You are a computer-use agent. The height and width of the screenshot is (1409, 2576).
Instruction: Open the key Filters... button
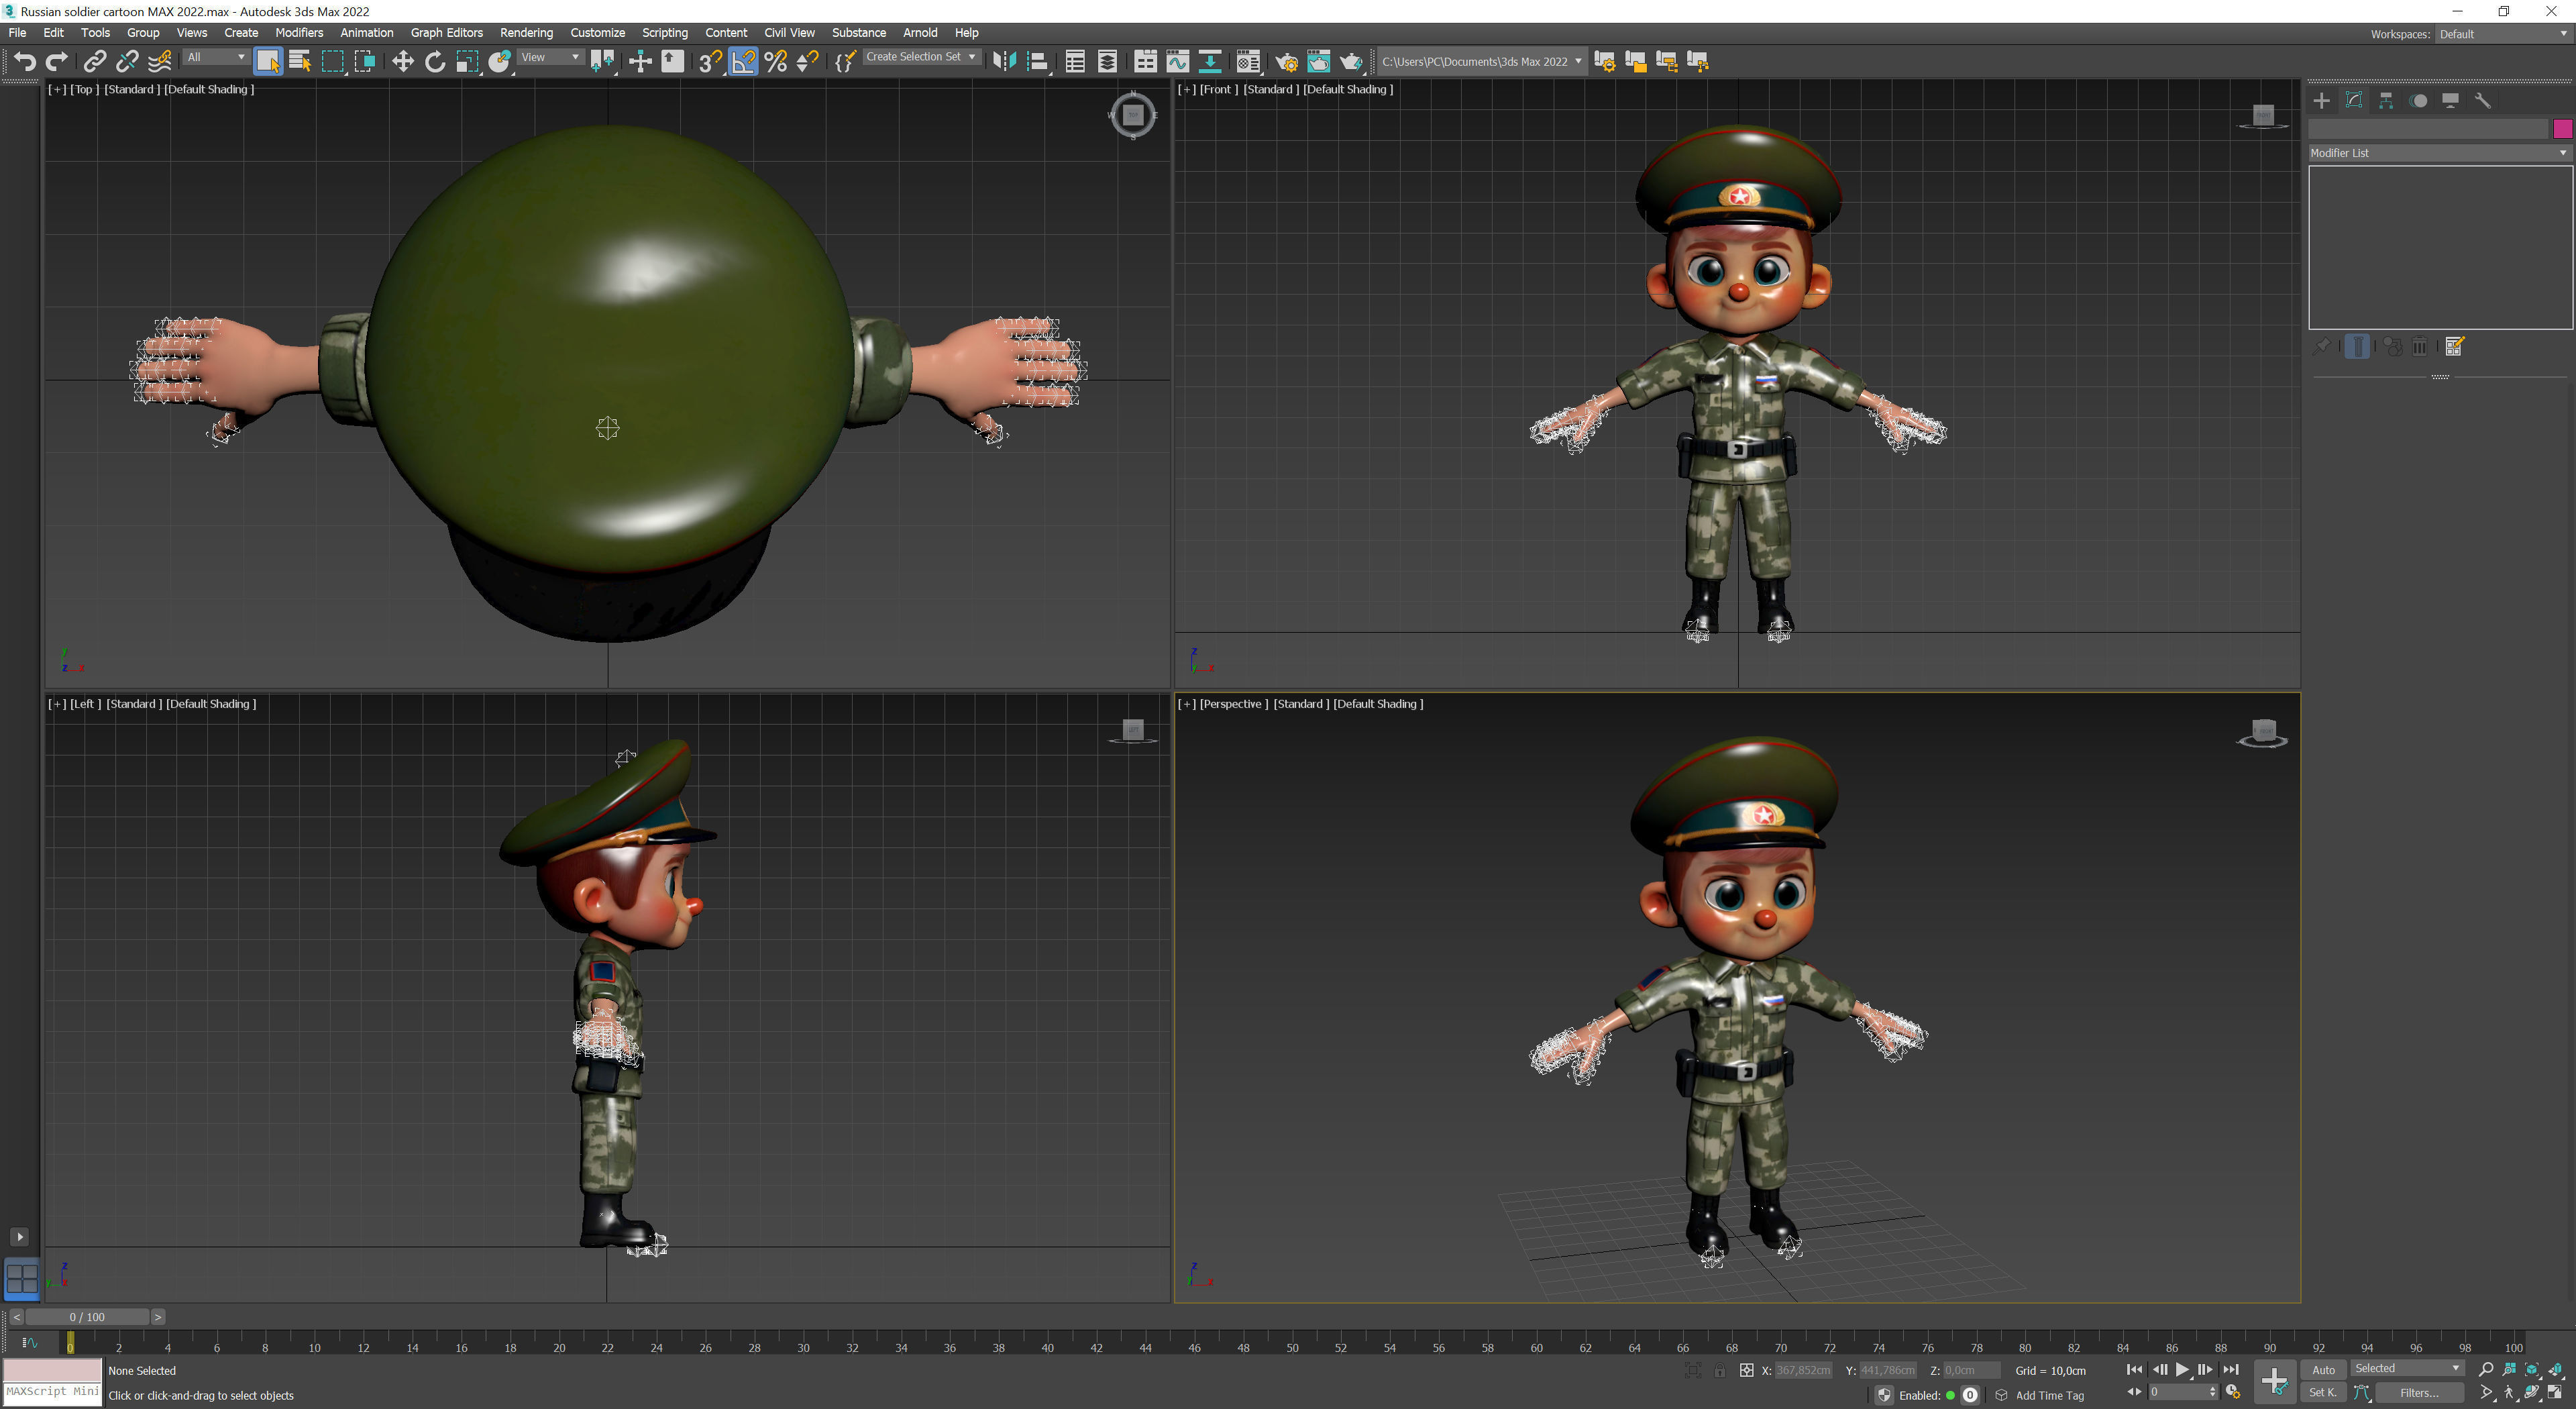pyautogui.click(x=2419, y=1392)
